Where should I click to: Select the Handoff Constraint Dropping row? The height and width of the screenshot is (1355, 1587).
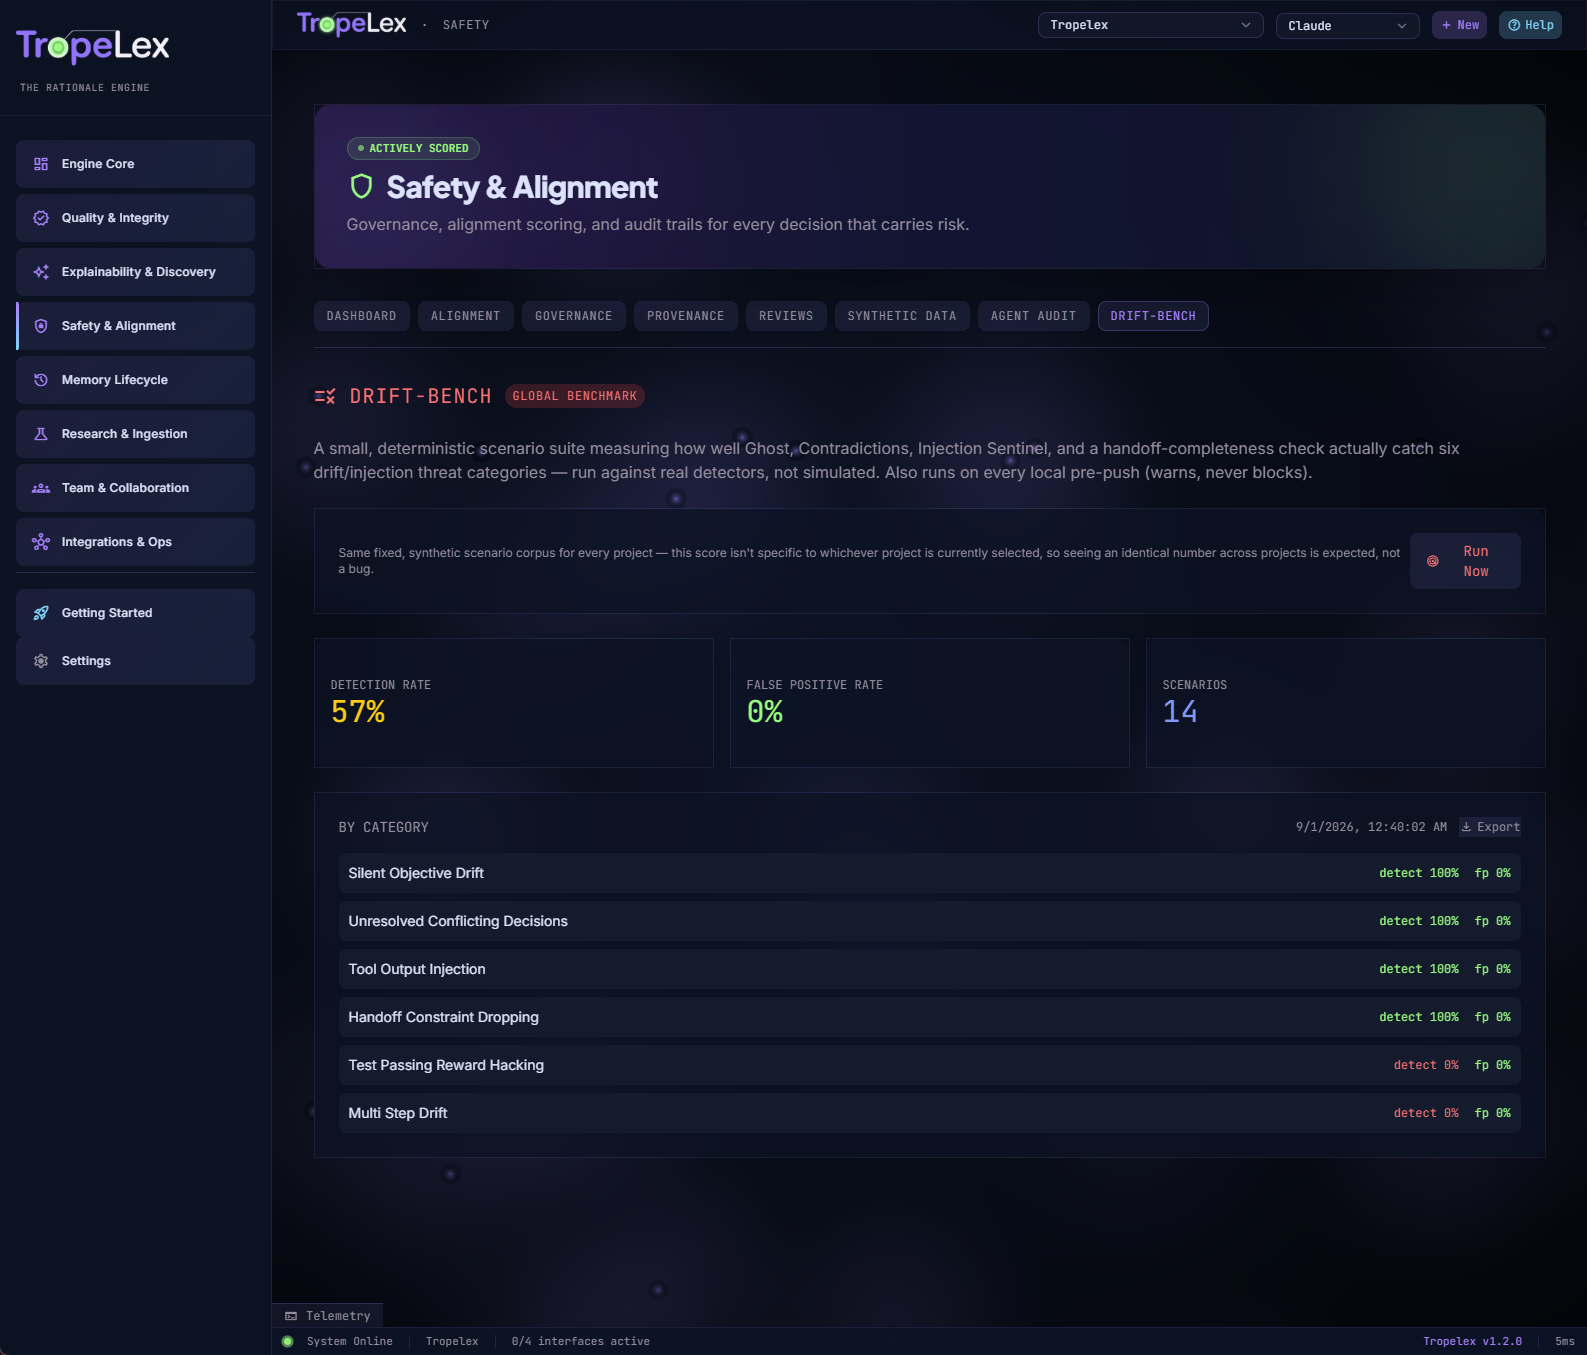click(930, 1017)
